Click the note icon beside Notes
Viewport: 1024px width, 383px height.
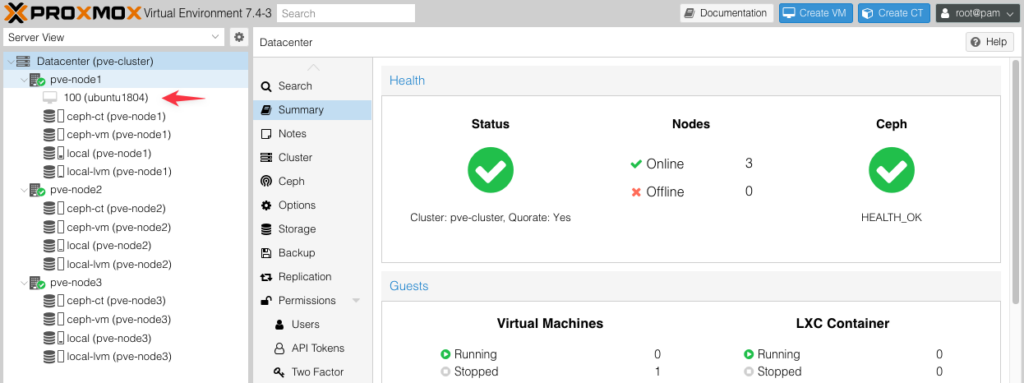[266, 134]
